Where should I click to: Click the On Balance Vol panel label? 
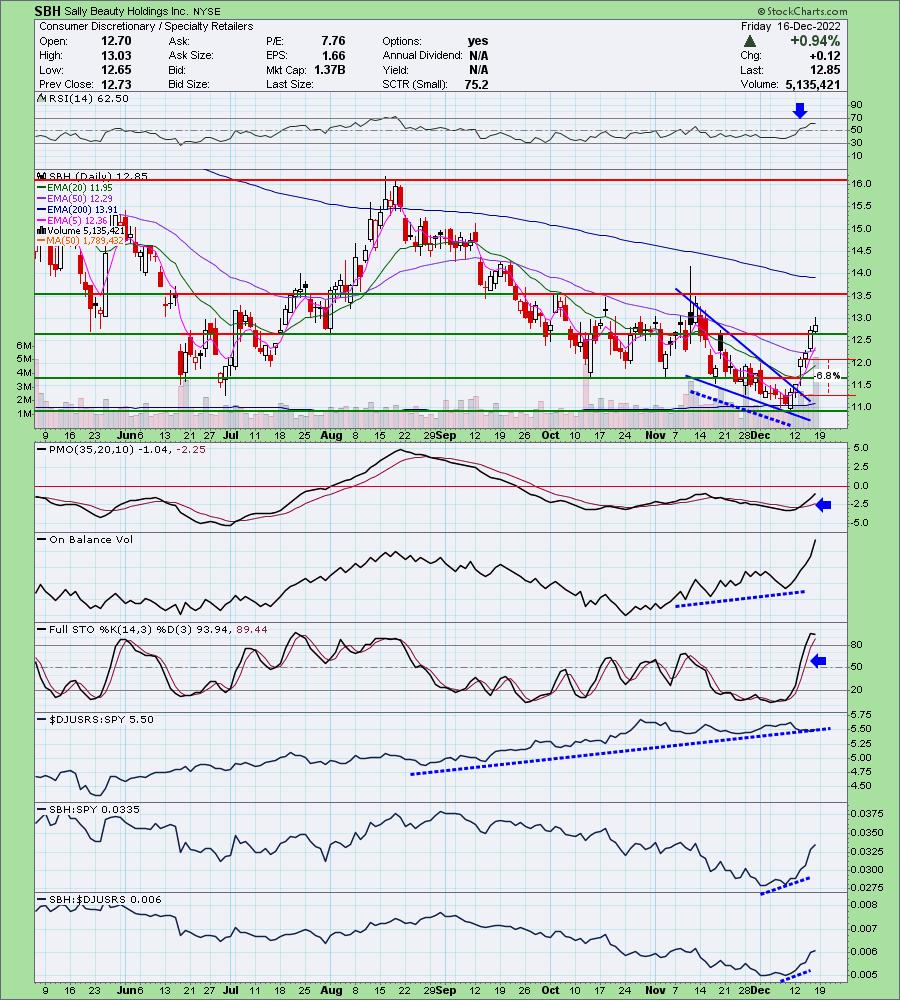point(91,540)
